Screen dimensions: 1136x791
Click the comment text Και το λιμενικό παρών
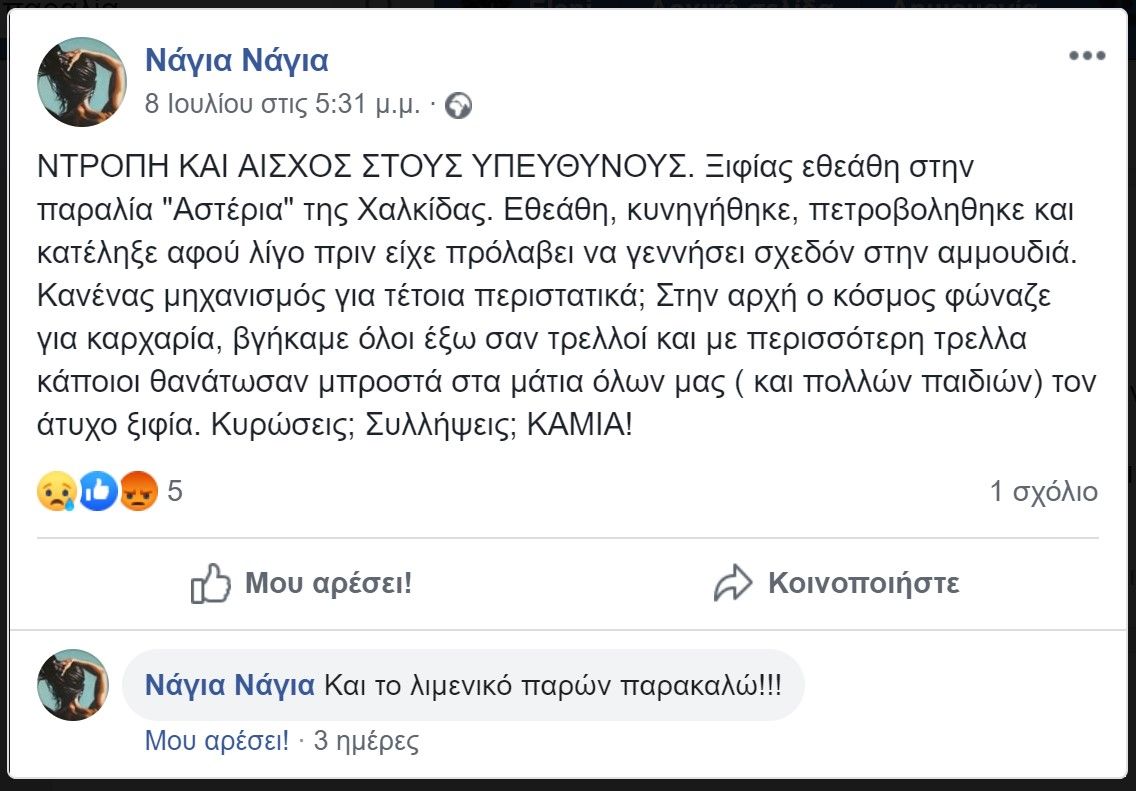pyautogui.click(x=553, y=686)
